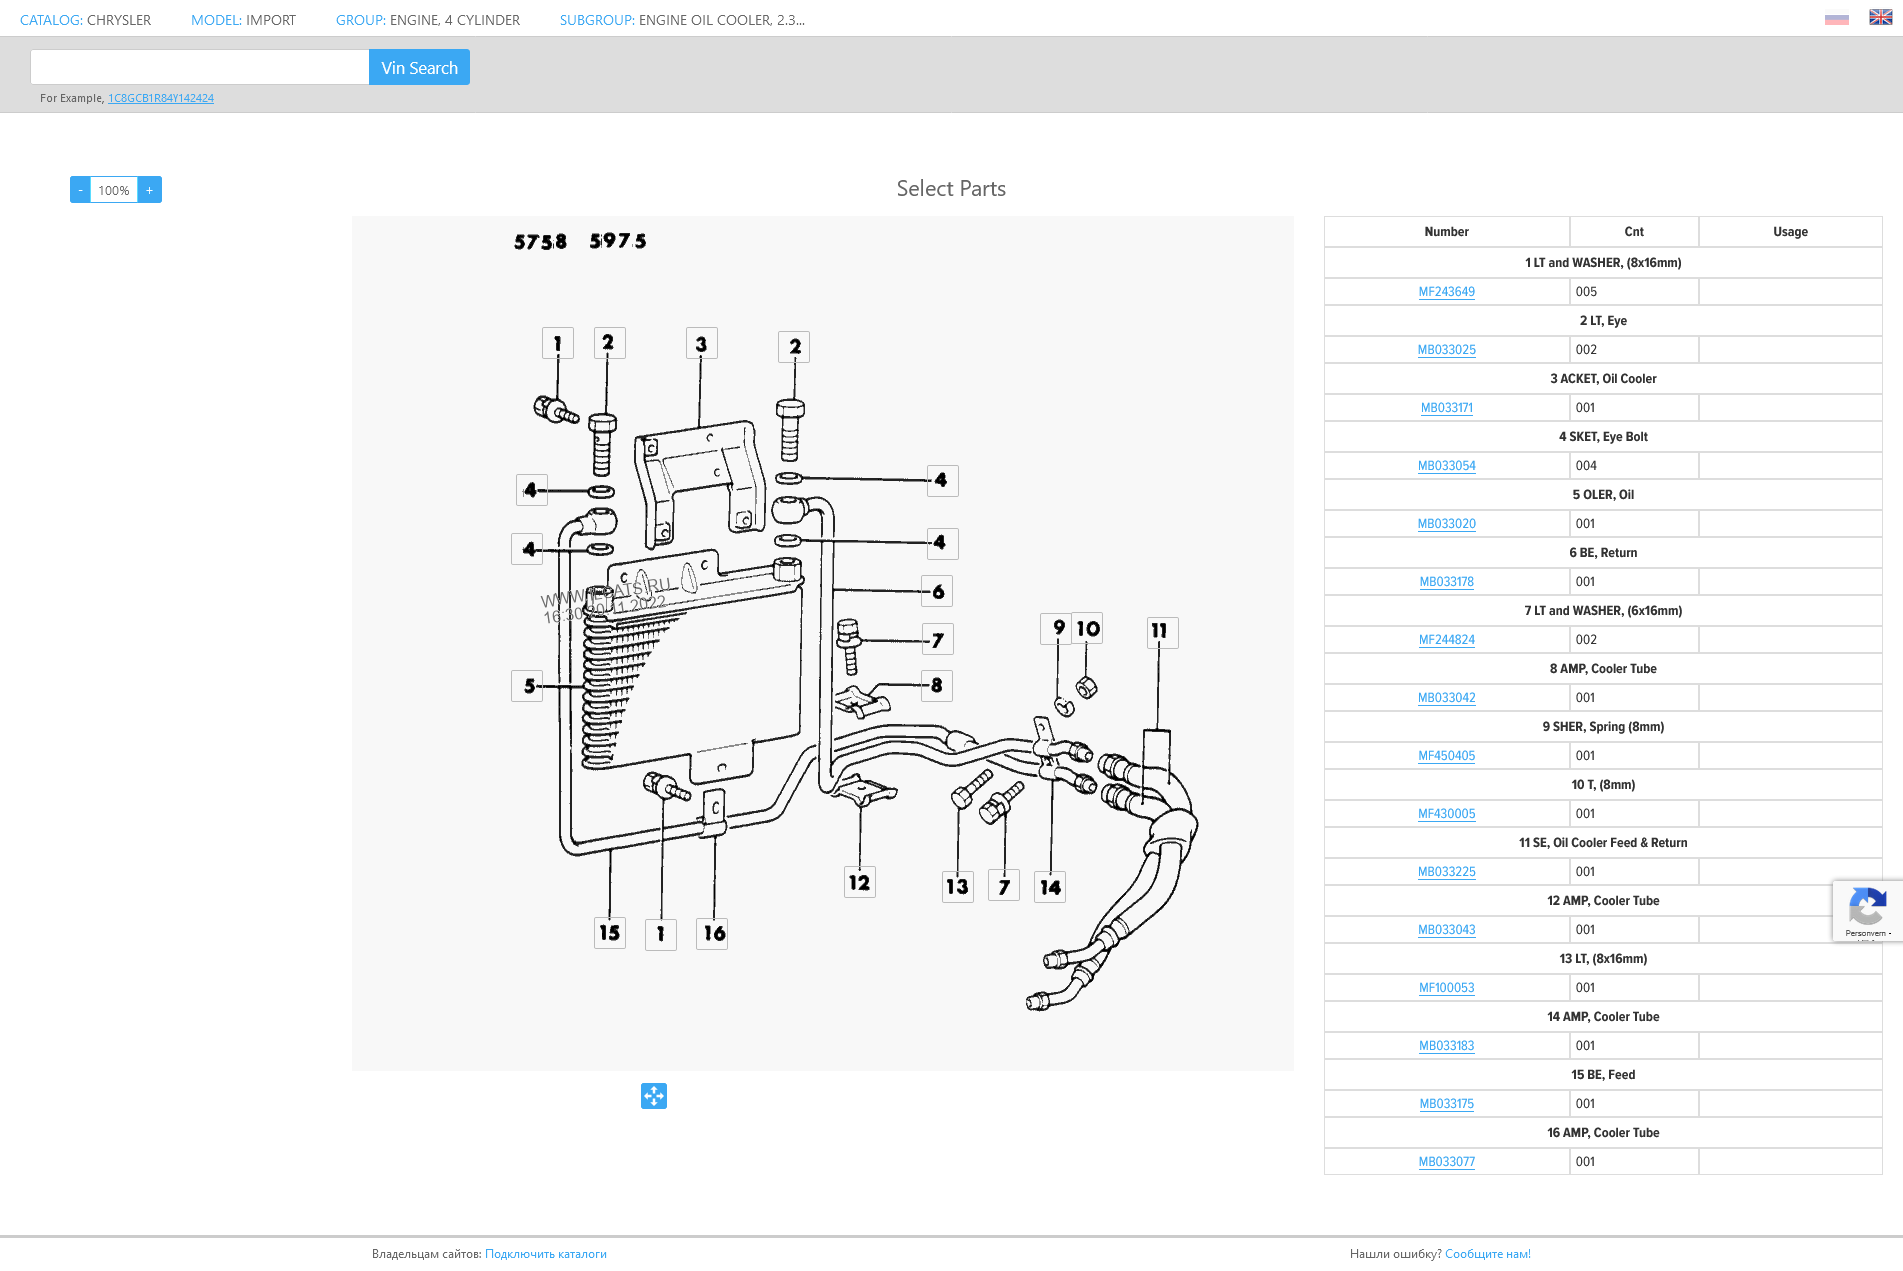
Task: Select callout number 16 on the diagram
Action: tap(713, 933)
